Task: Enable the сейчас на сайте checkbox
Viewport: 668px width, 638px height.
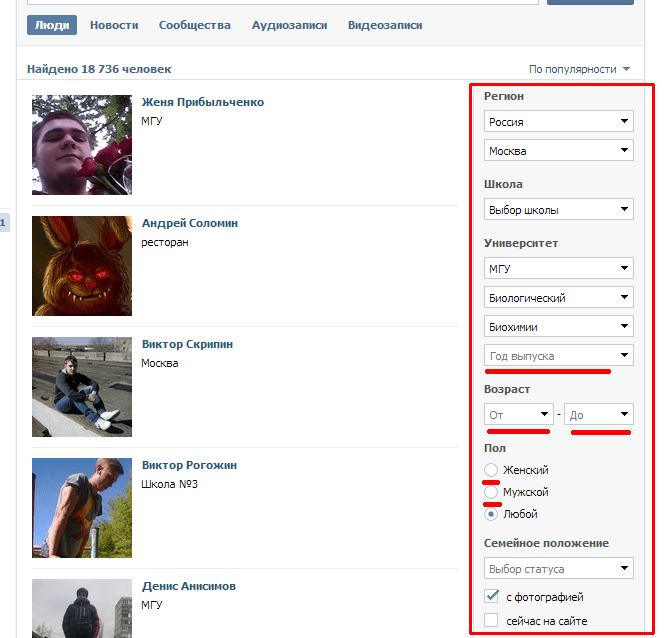Action: click(x=491, y=620)
